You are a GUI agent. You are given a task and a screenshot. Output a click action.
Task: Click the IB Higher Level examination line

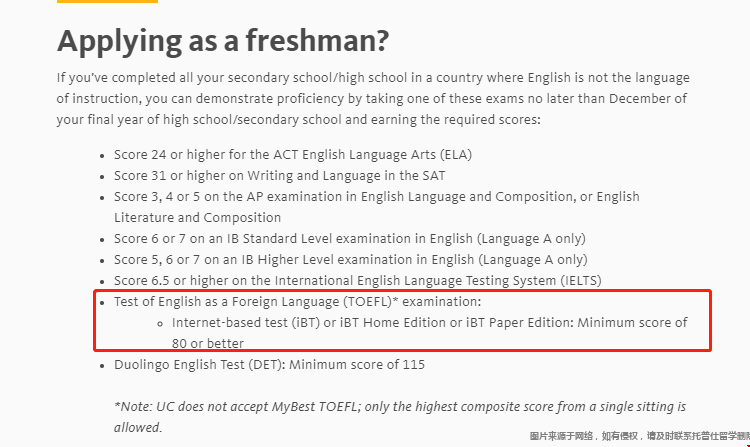pyautogui.click(x=351, y=260)
